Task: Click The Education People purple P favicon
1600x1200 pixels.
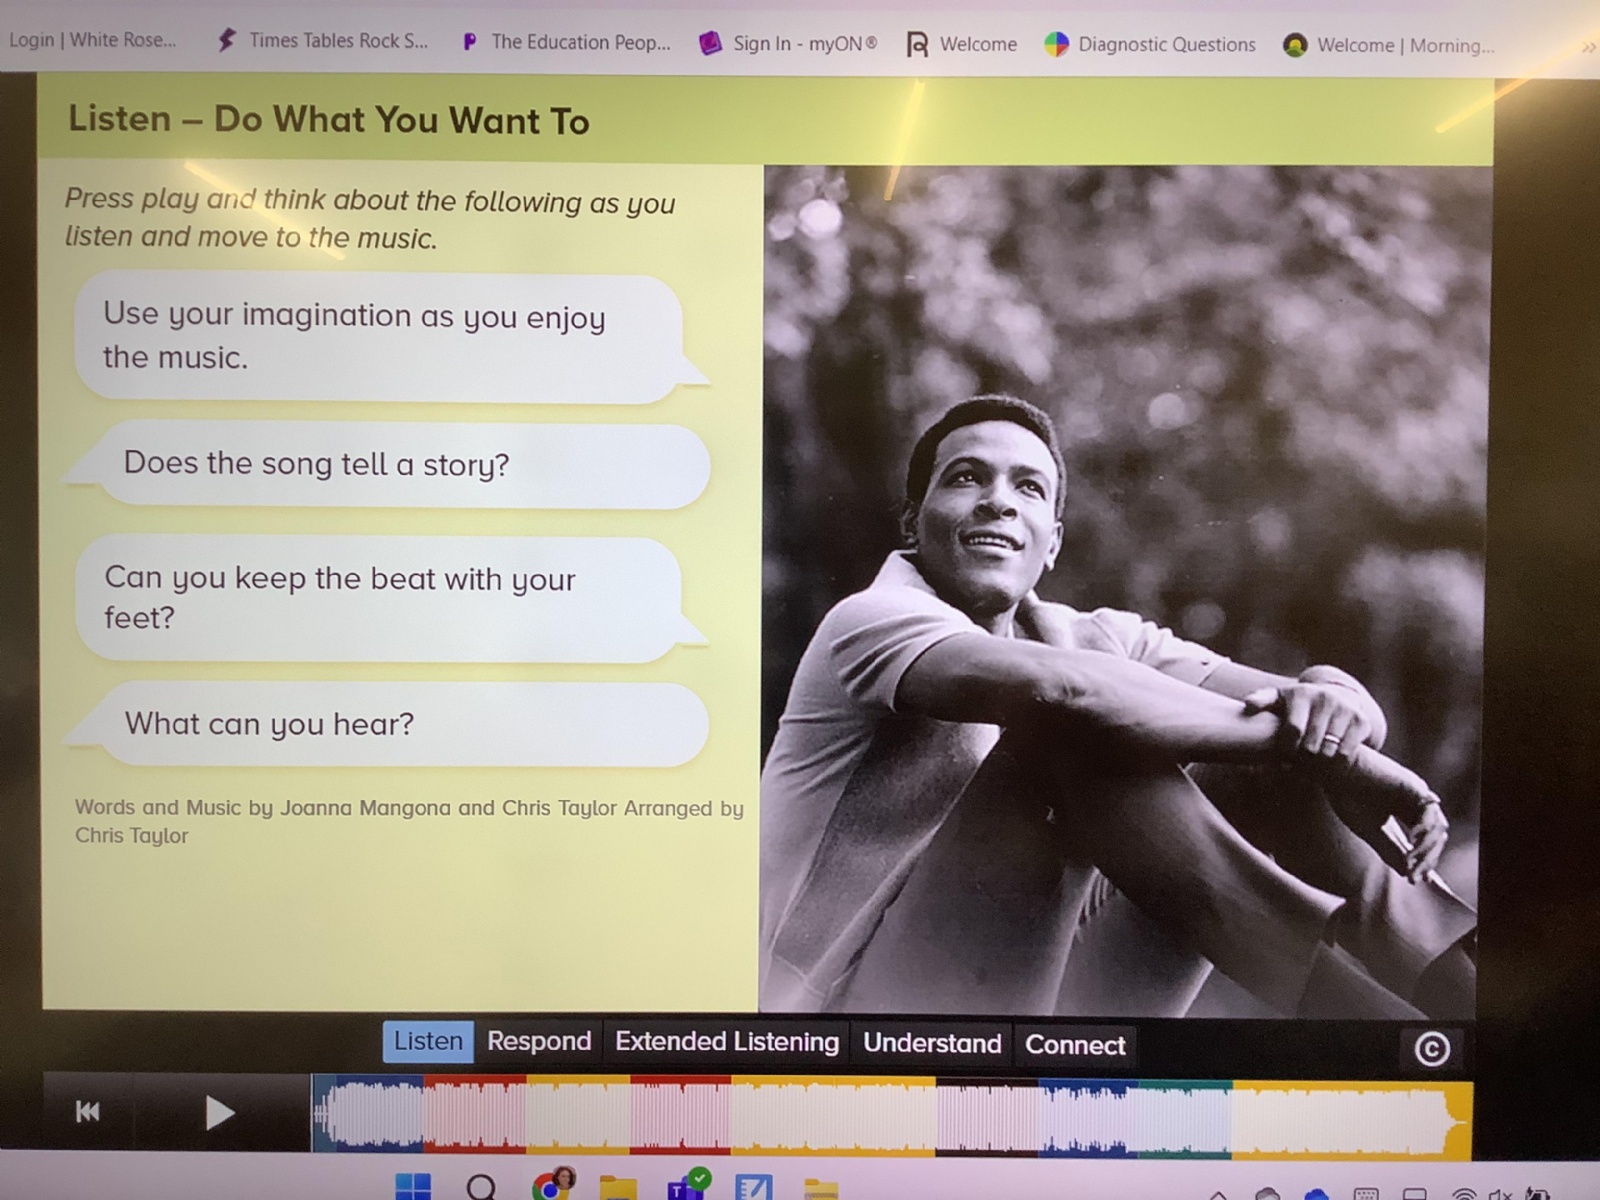Action: 469,42
